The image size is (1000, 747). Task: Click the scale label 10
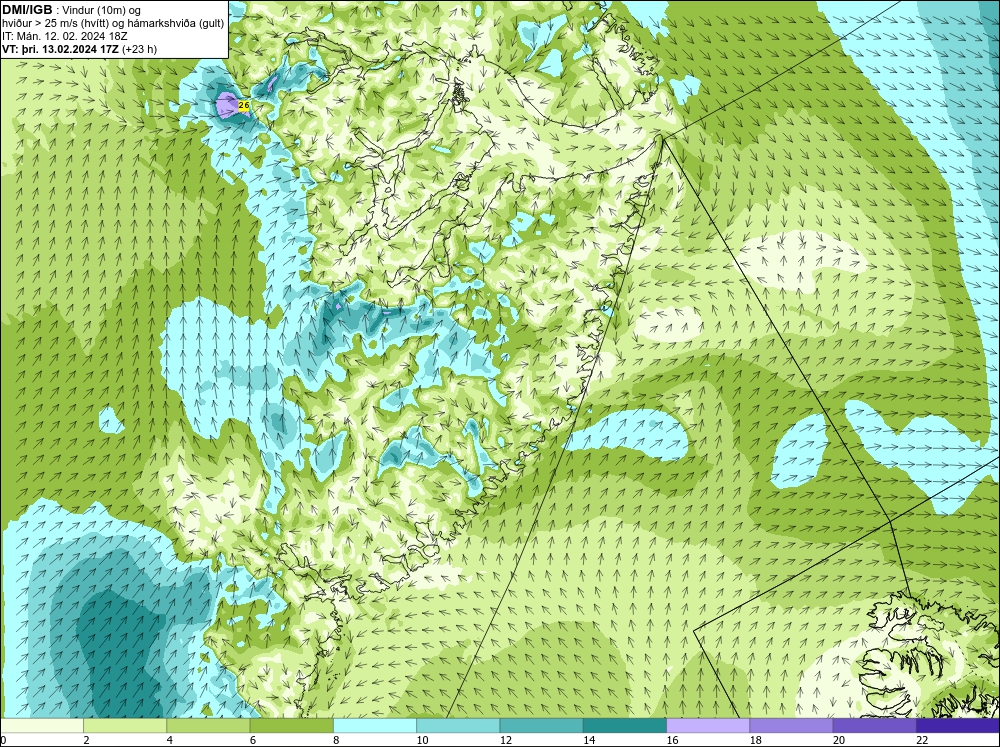[422, 740]
